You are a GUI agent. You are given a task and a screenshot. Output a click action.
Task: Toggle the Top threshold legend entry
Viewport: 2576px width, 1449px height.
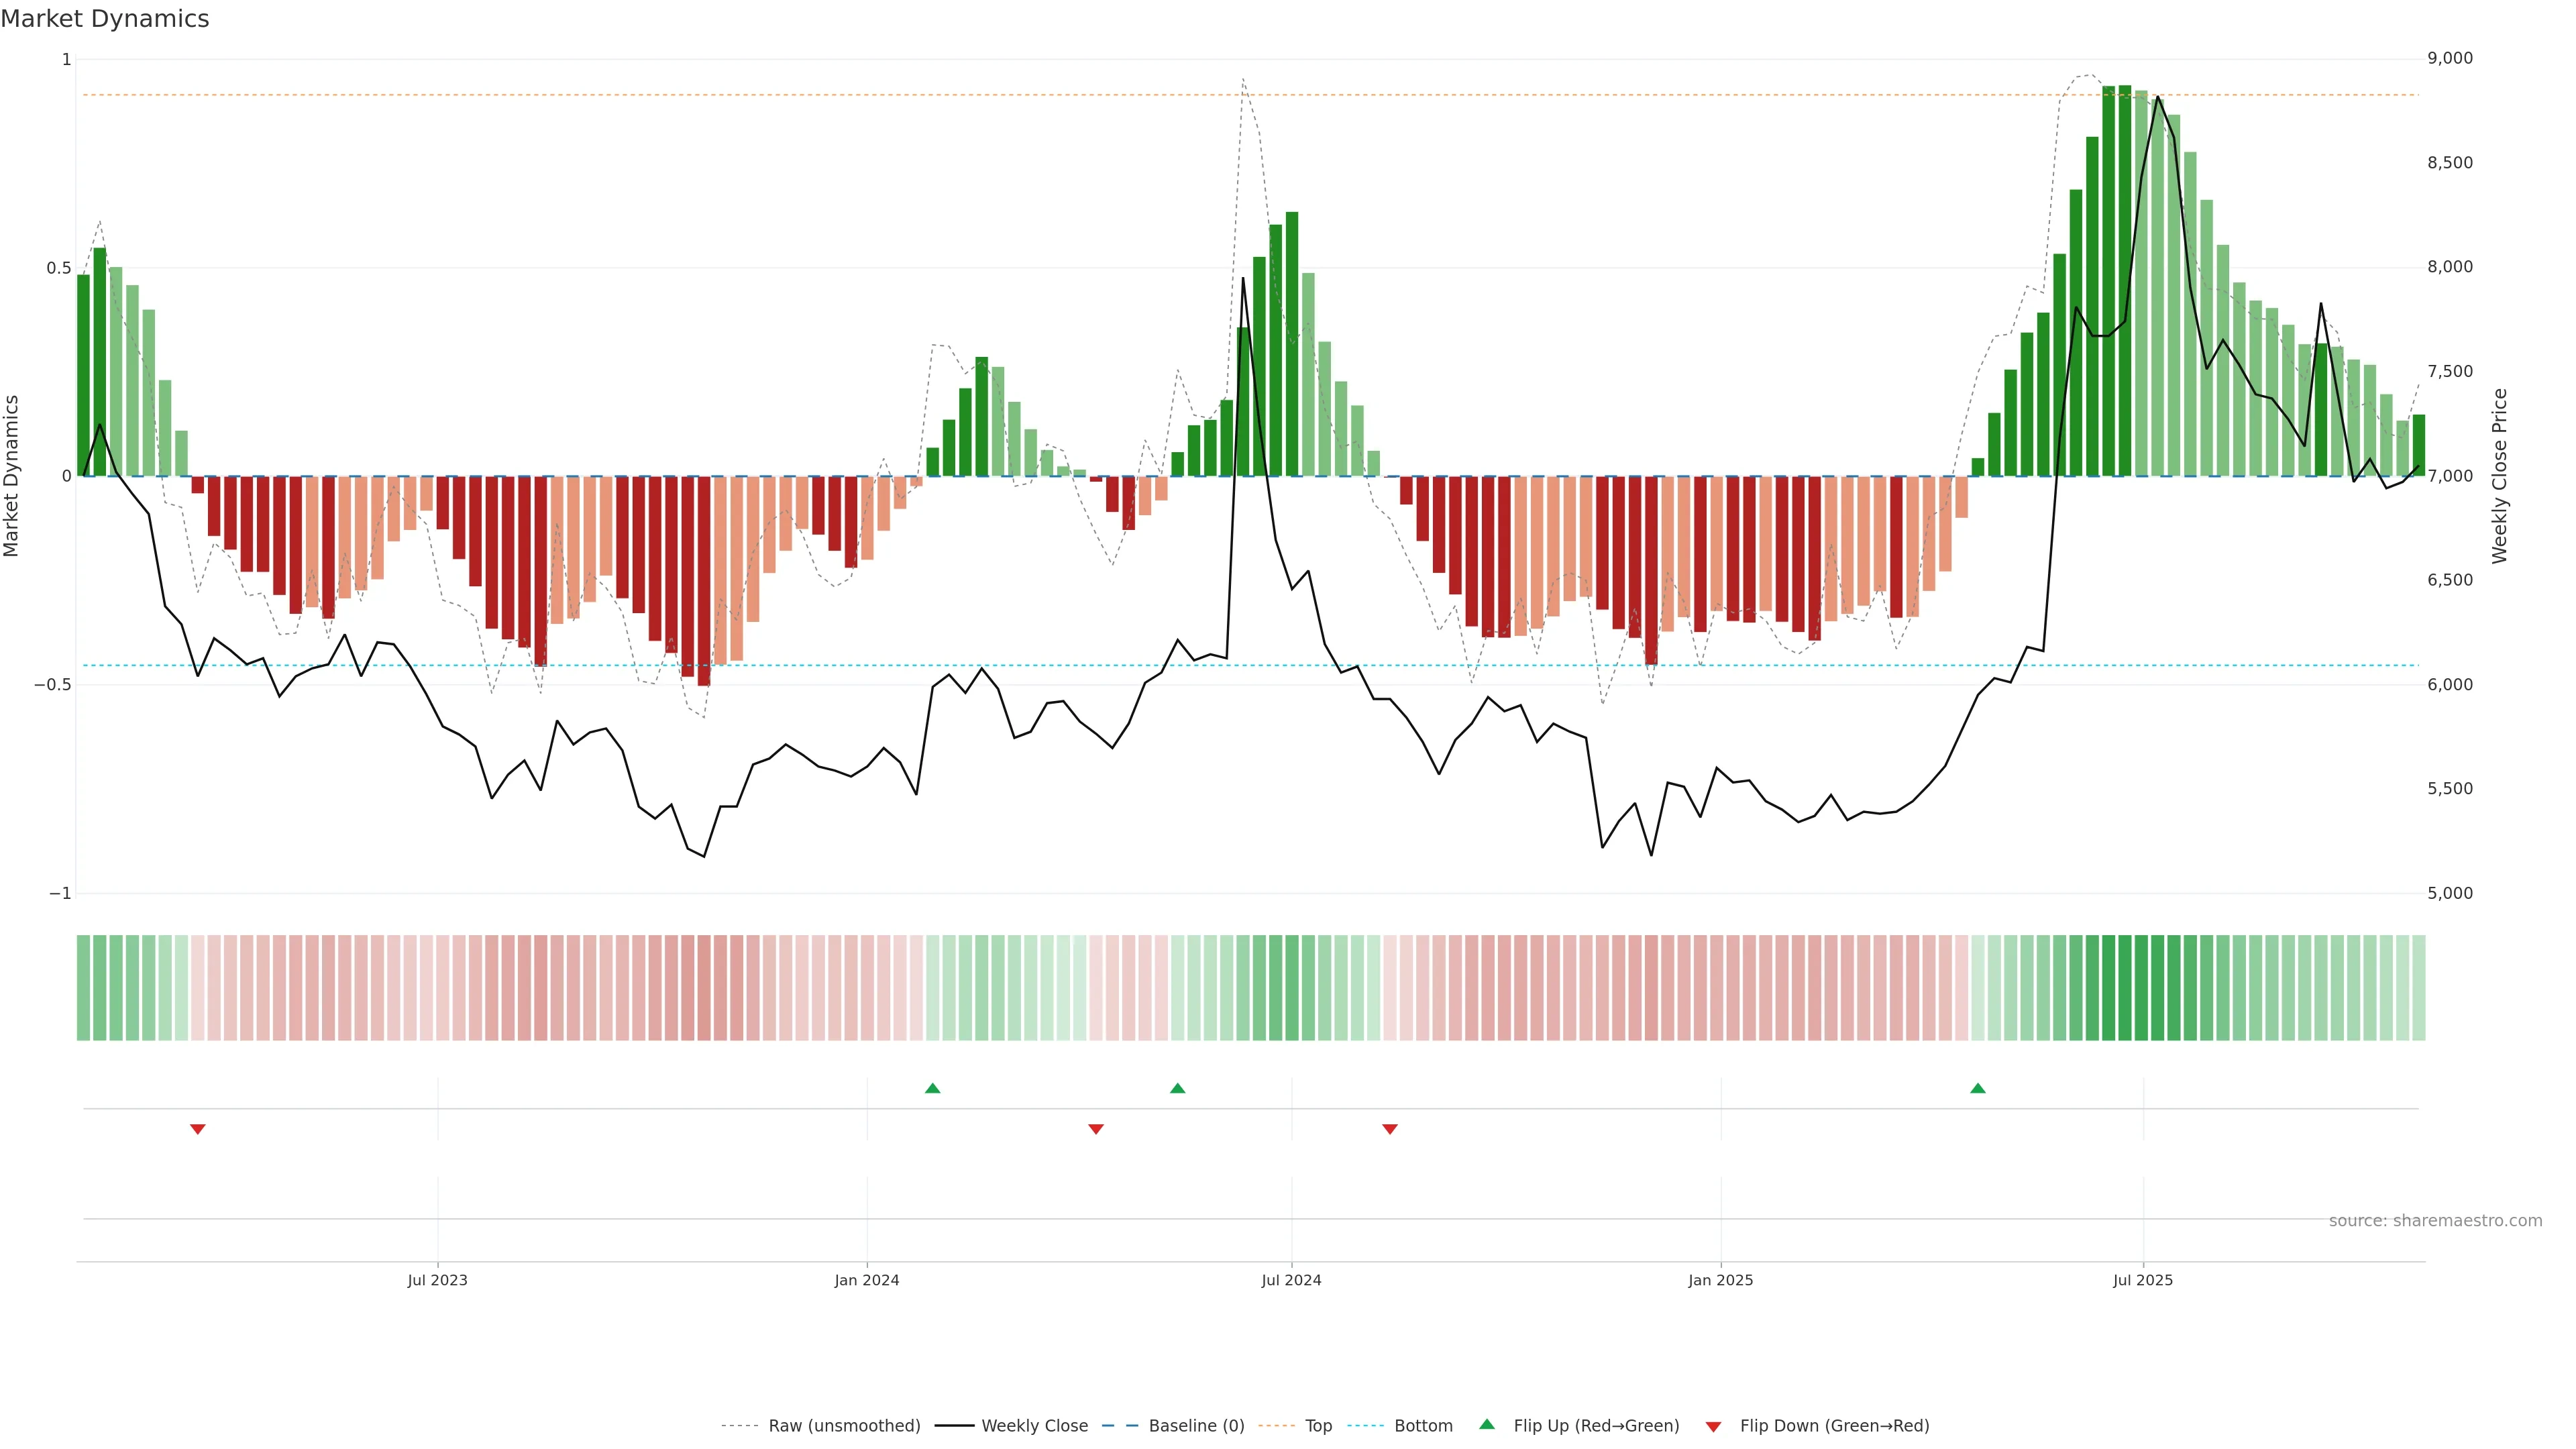[1318, 1426]
